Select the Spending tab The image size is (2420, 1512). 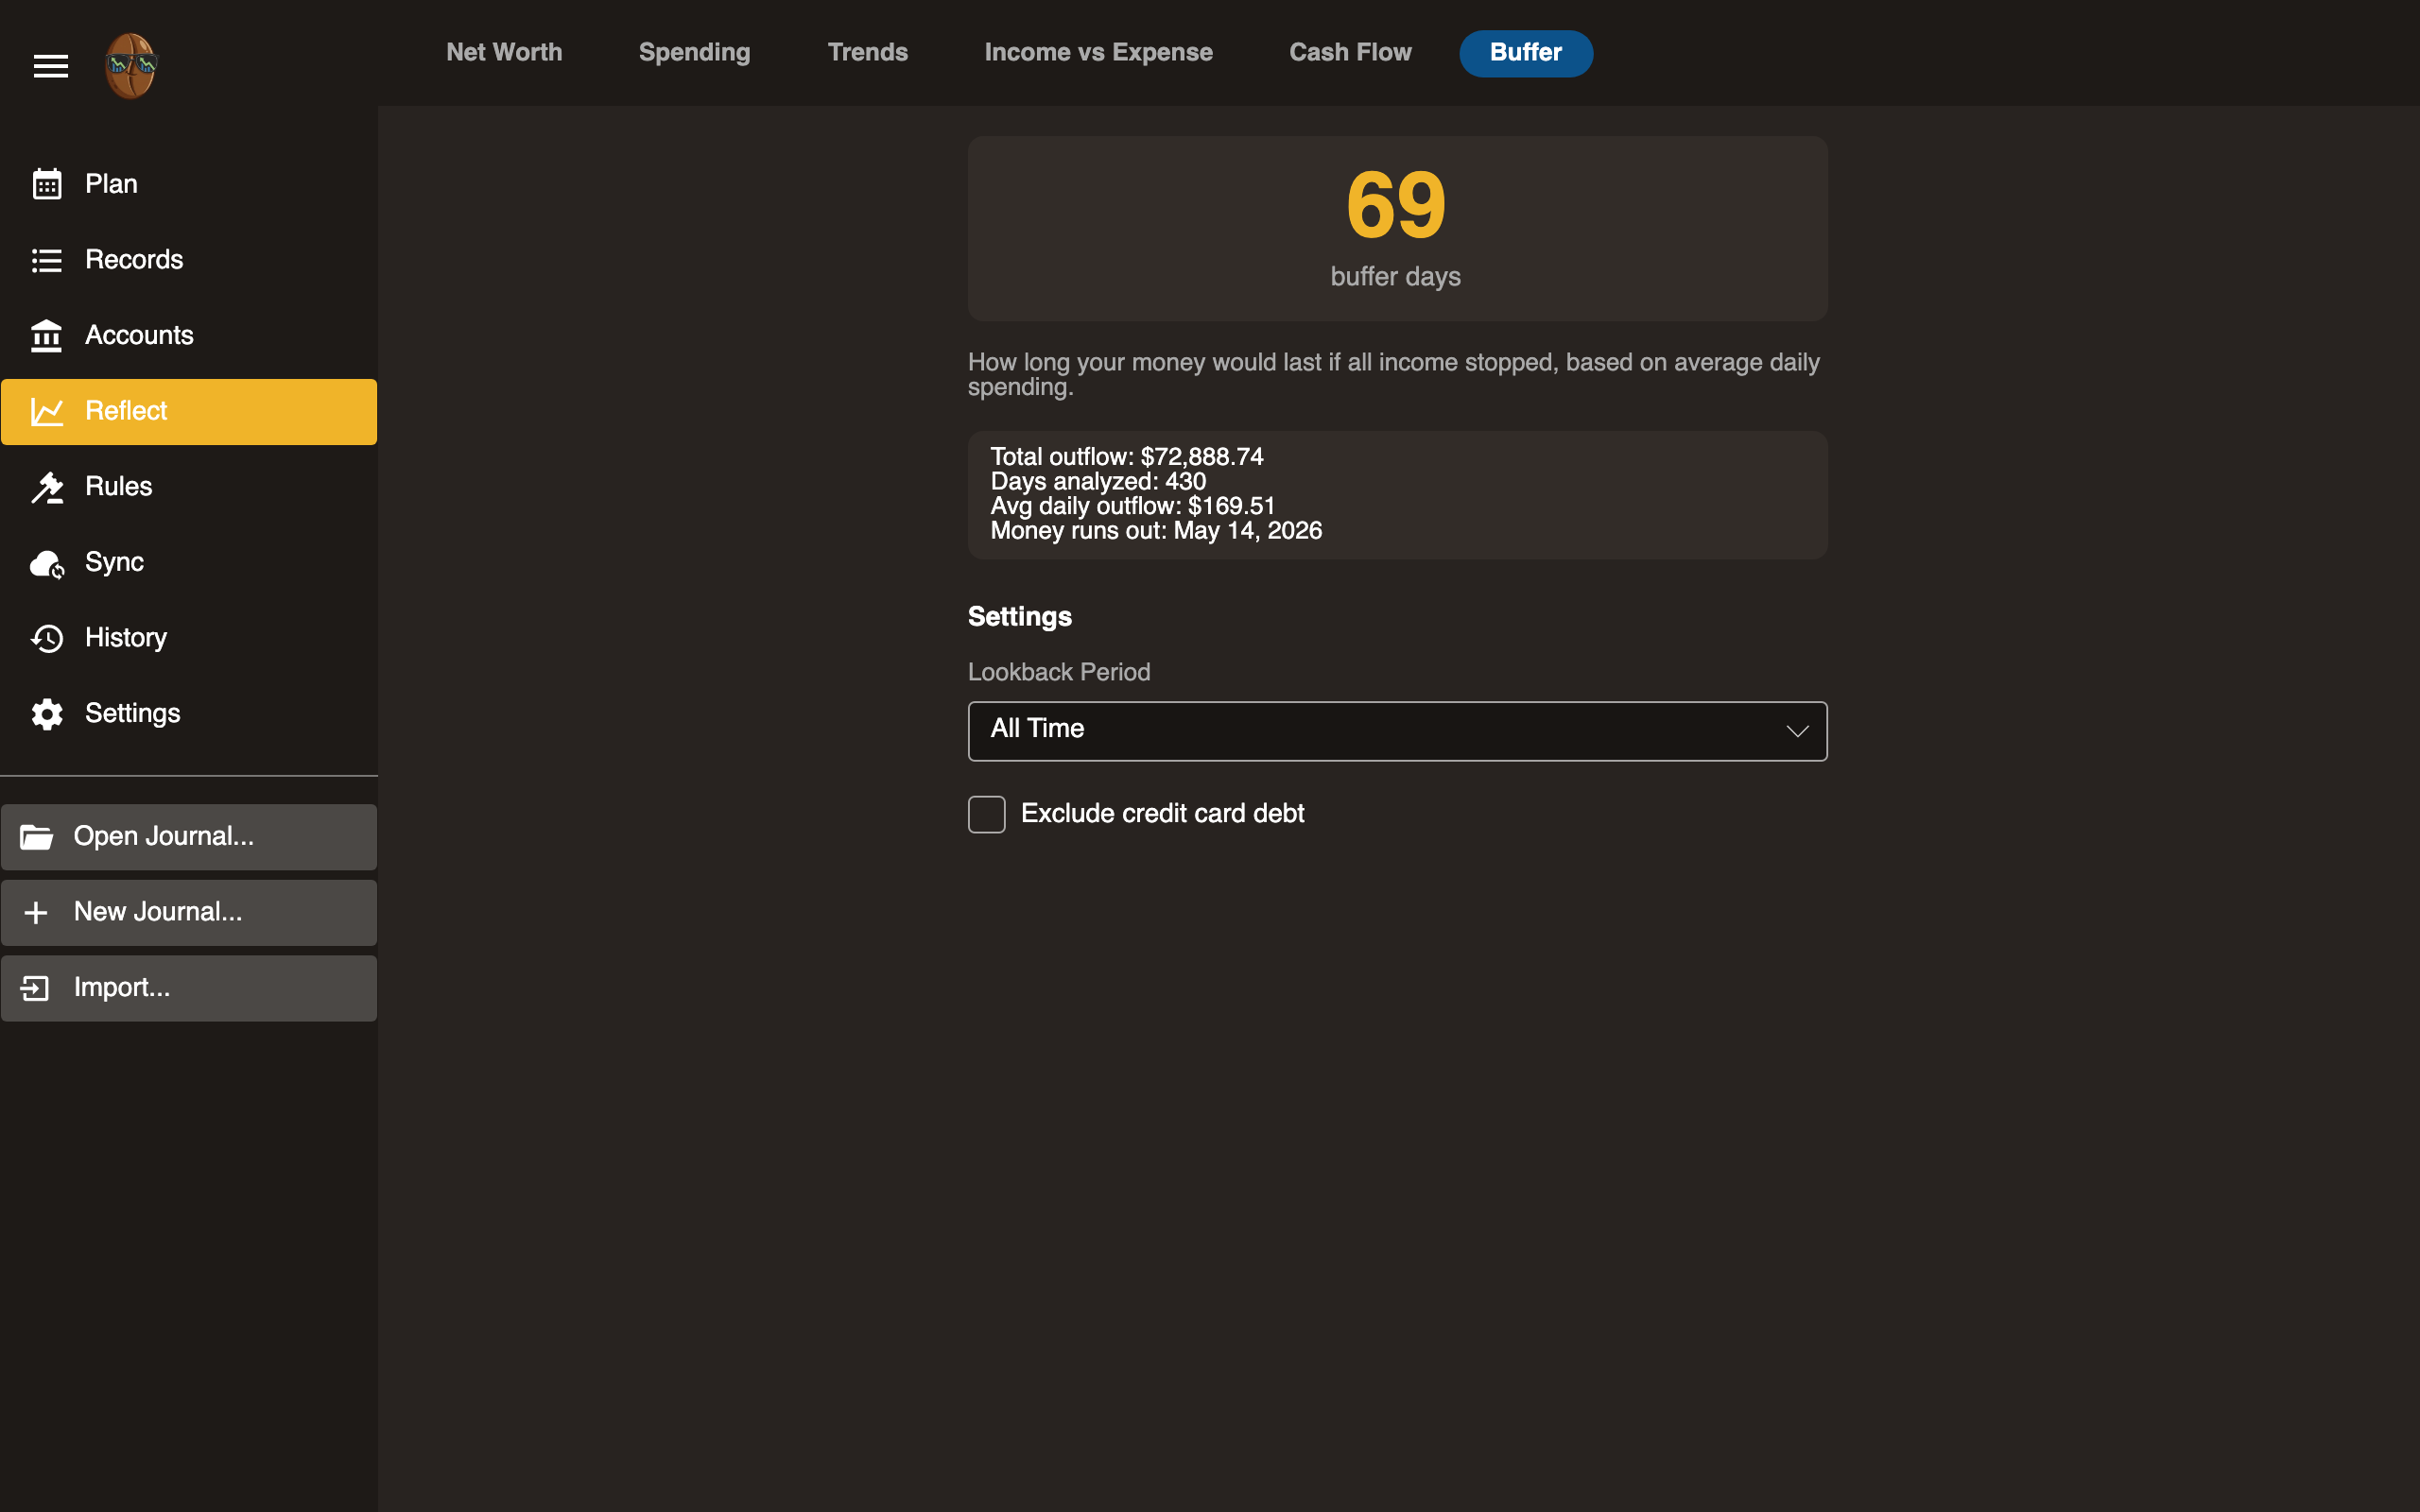pos(694,53)
